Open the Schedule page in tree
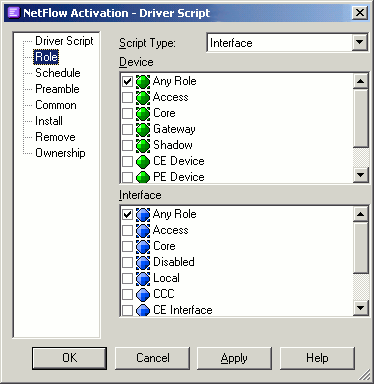 click(58, 73)
